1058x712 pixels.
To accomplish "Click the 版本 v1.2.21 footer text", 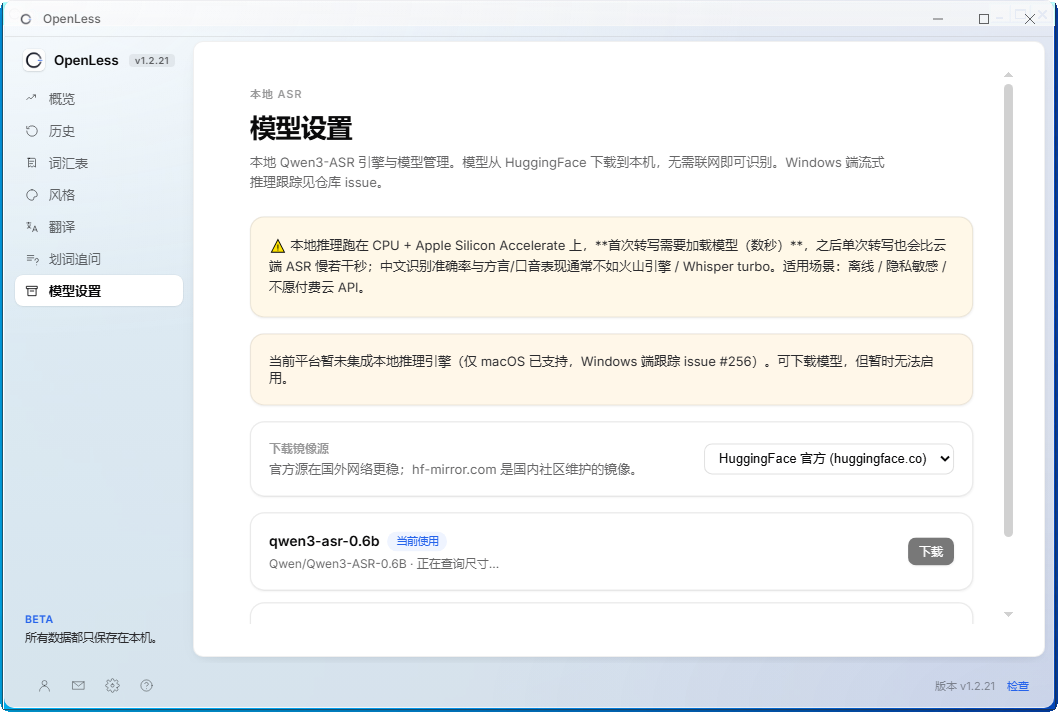I will [965, 686].
